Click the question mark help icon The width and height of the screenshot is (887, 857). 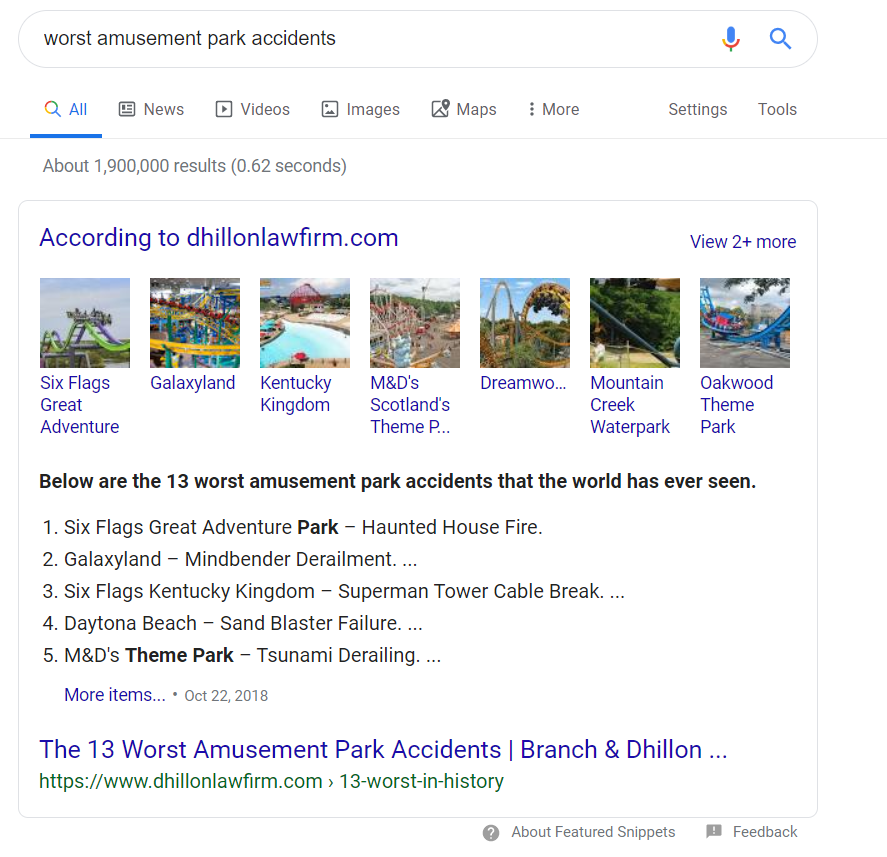pyautogui.click(x=491, y=833)
